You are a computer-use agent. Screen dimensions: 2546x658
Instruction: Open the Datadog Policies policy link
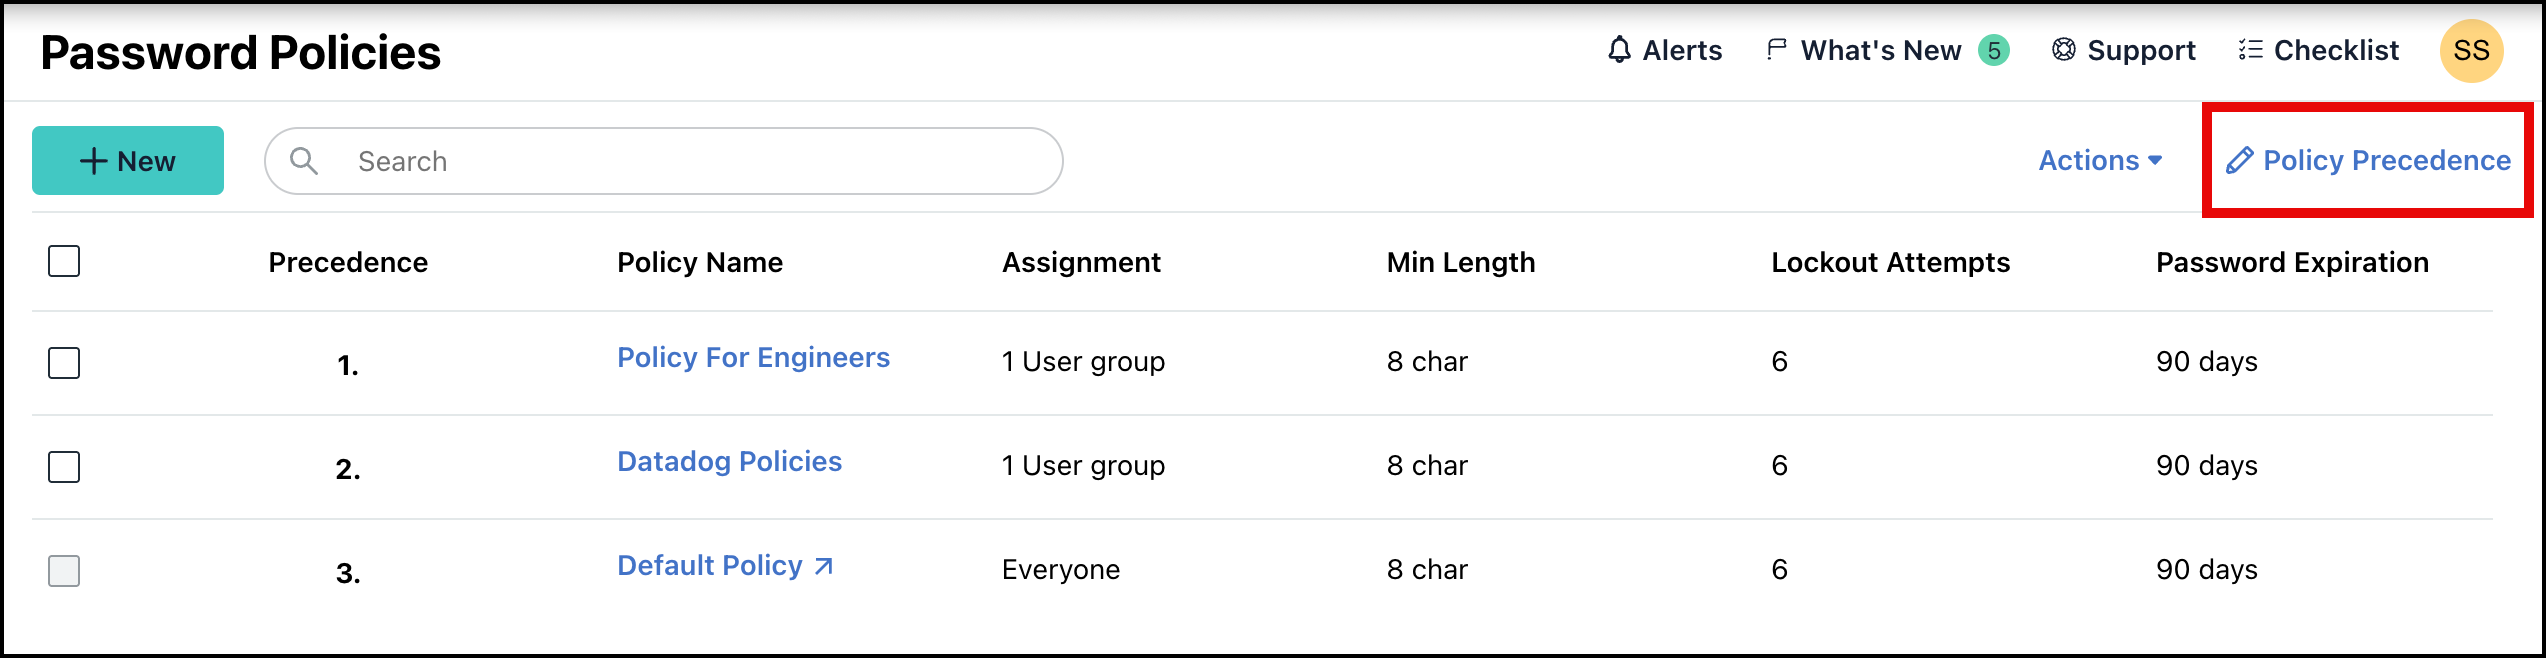[x=728, y=461]
